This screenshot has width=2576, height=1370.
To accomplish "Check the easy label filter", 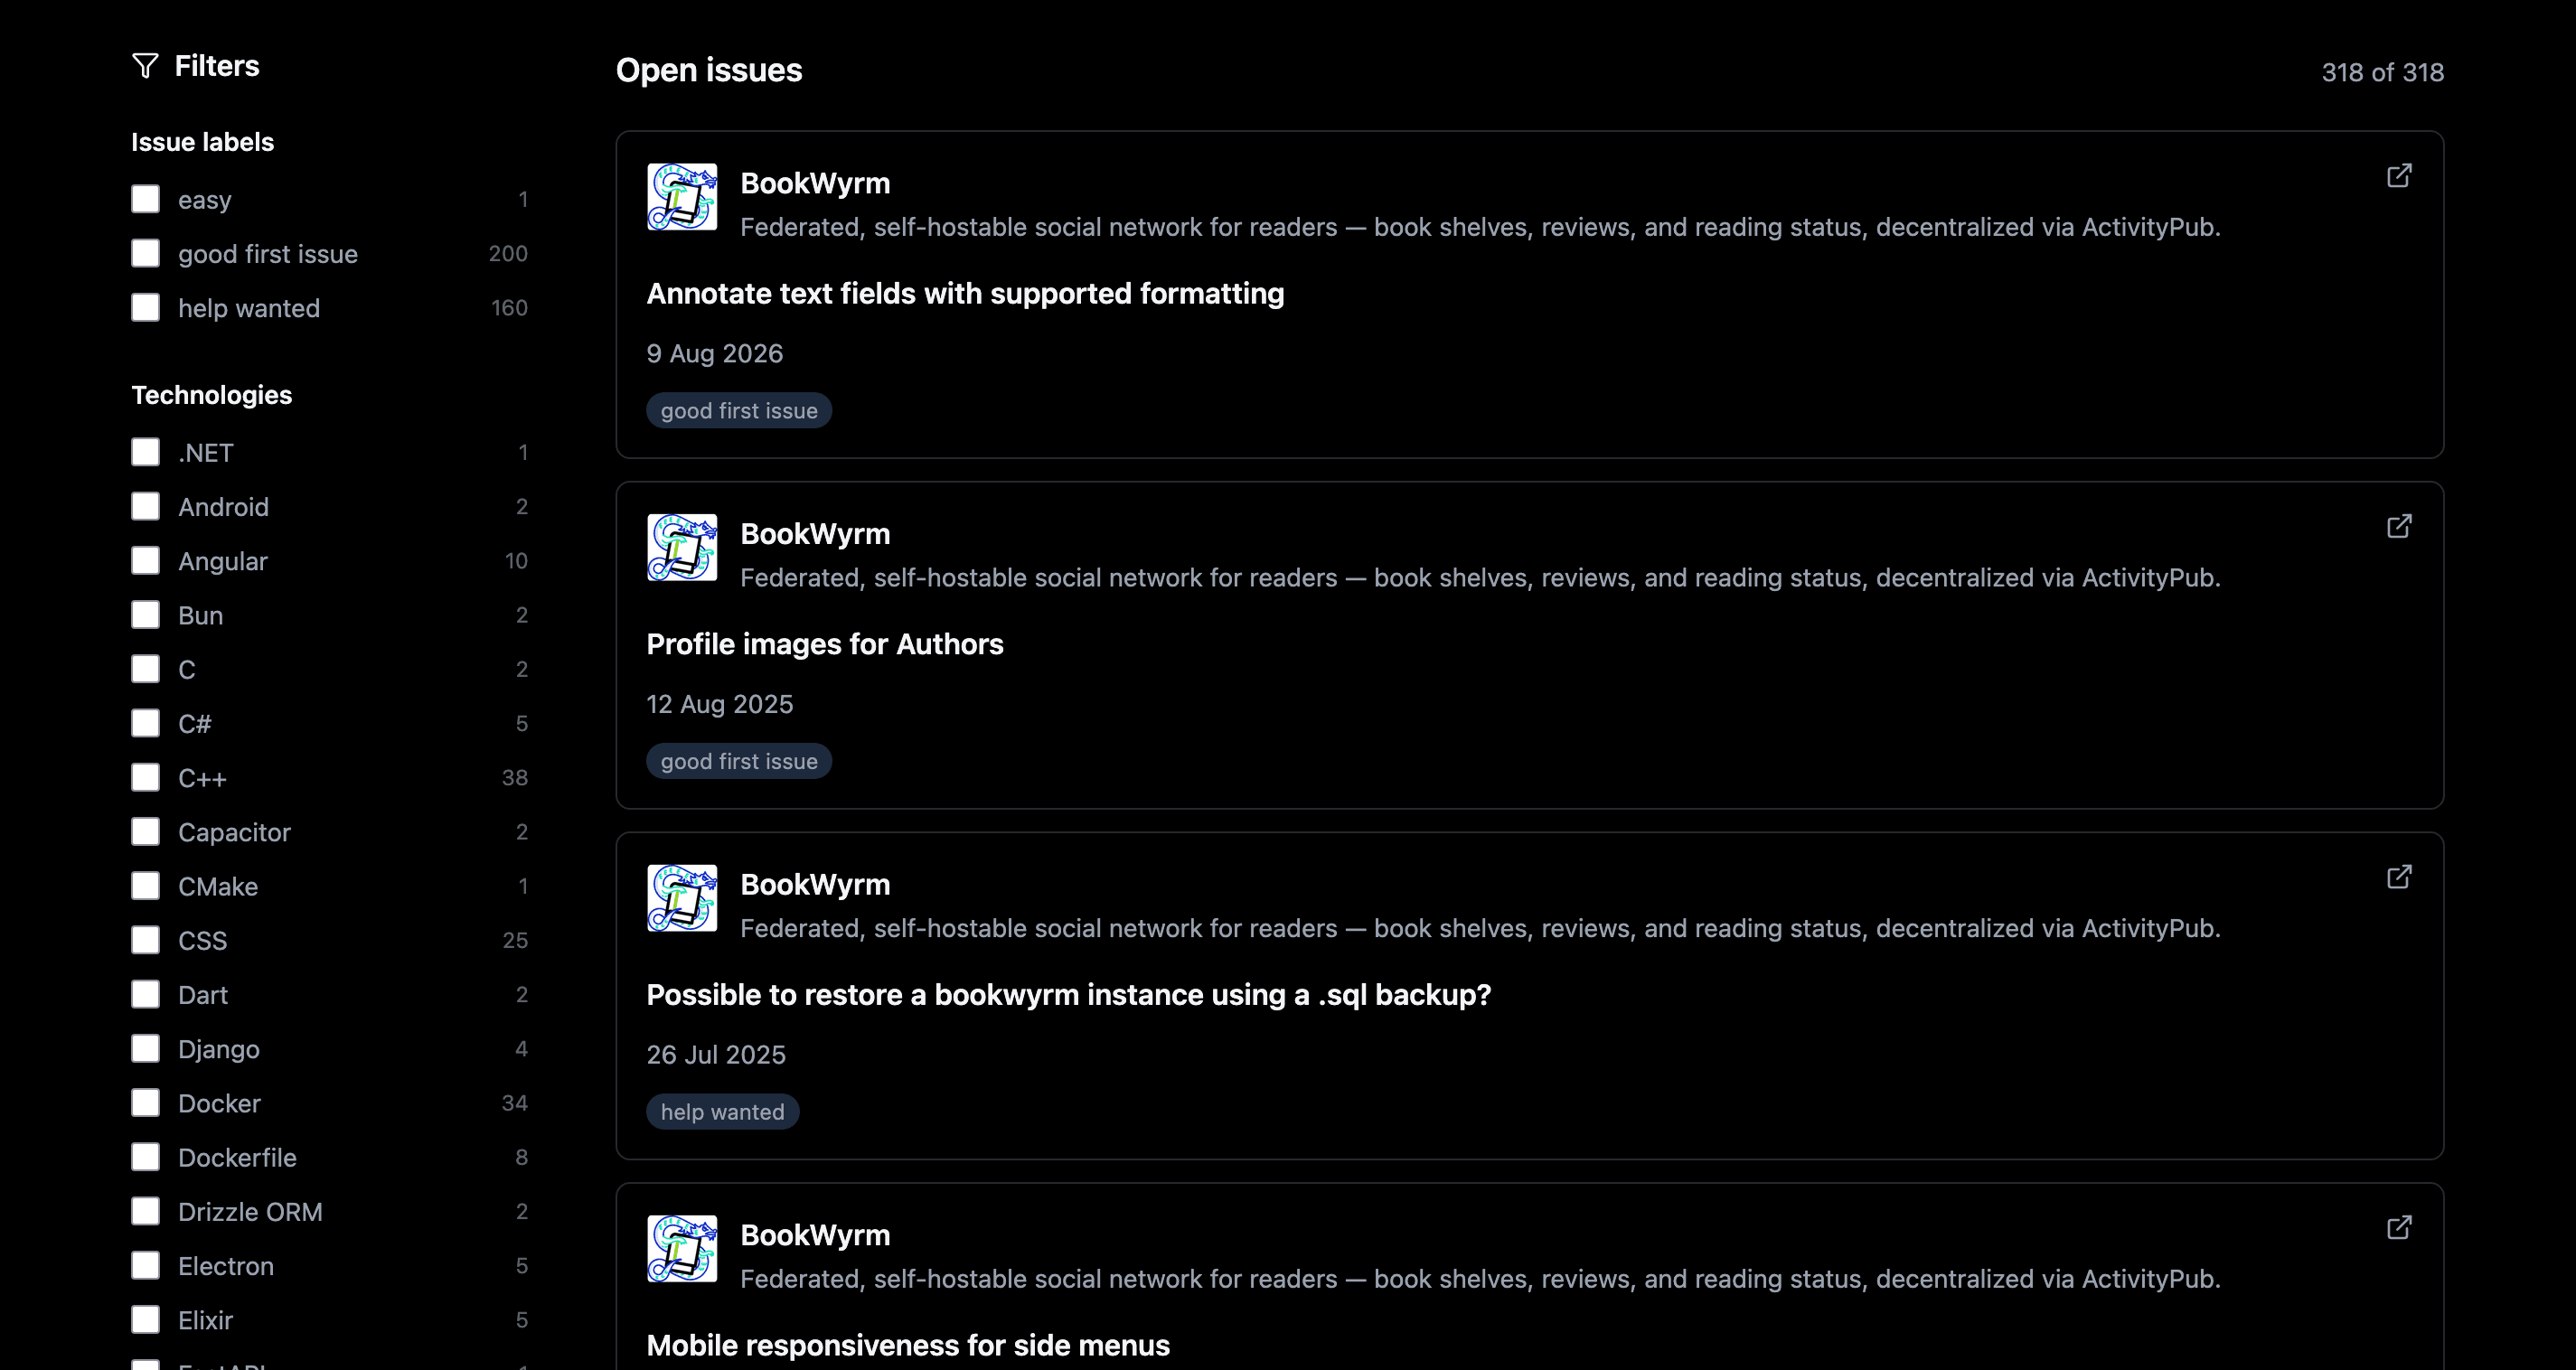I will tap(146, 199).
